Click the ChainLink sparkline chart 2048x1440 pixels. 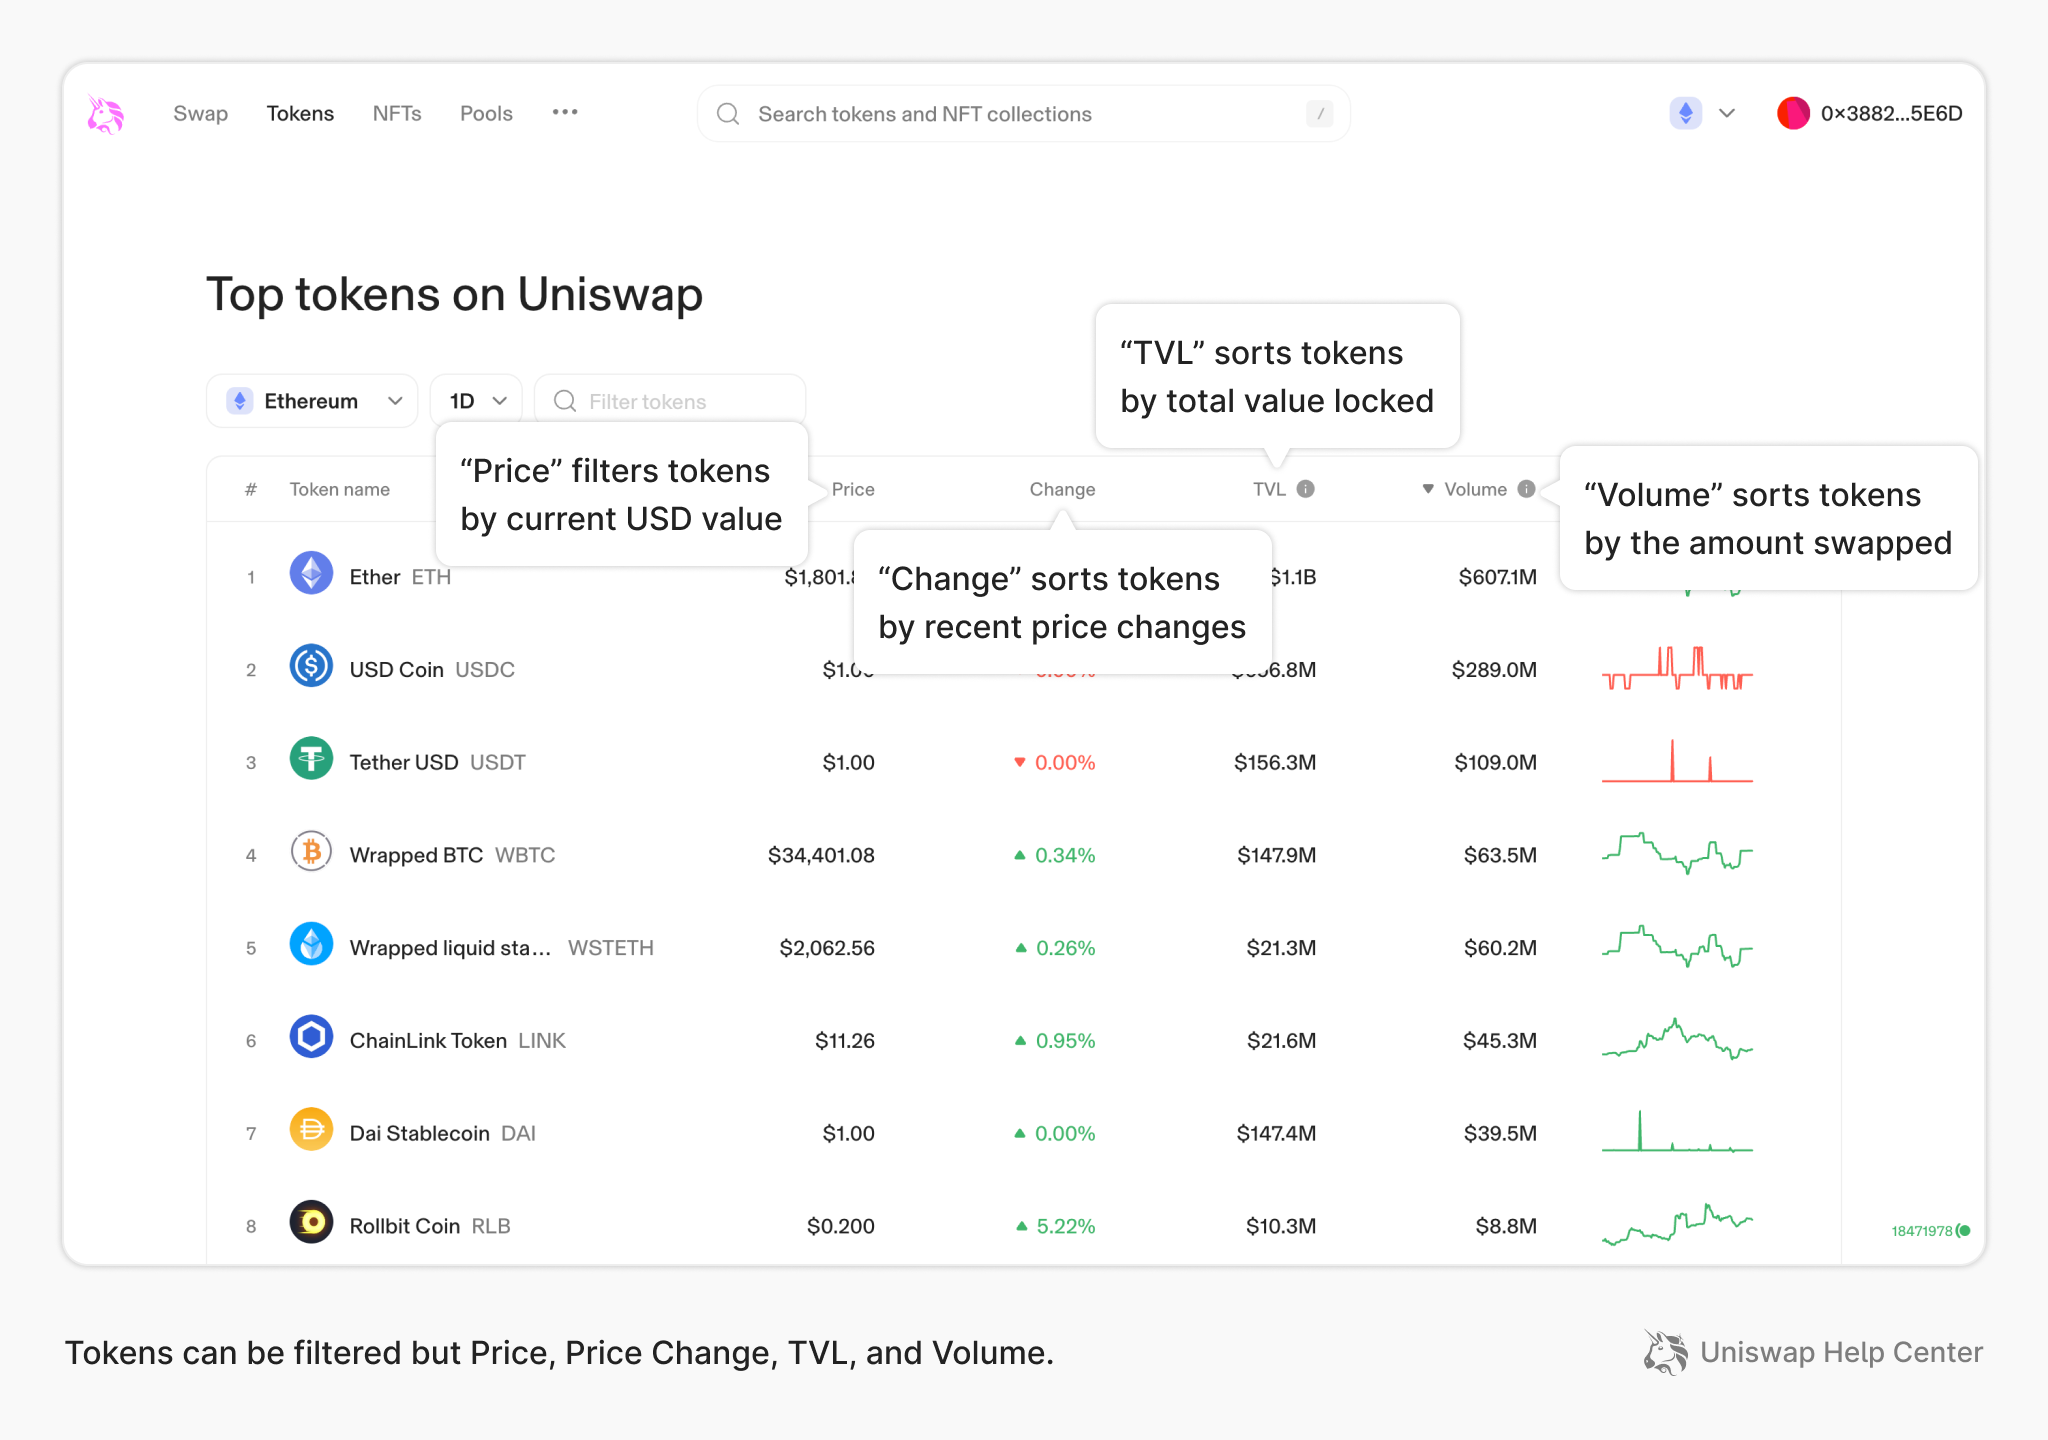pyautogui.click(x=1677, y=1039)
